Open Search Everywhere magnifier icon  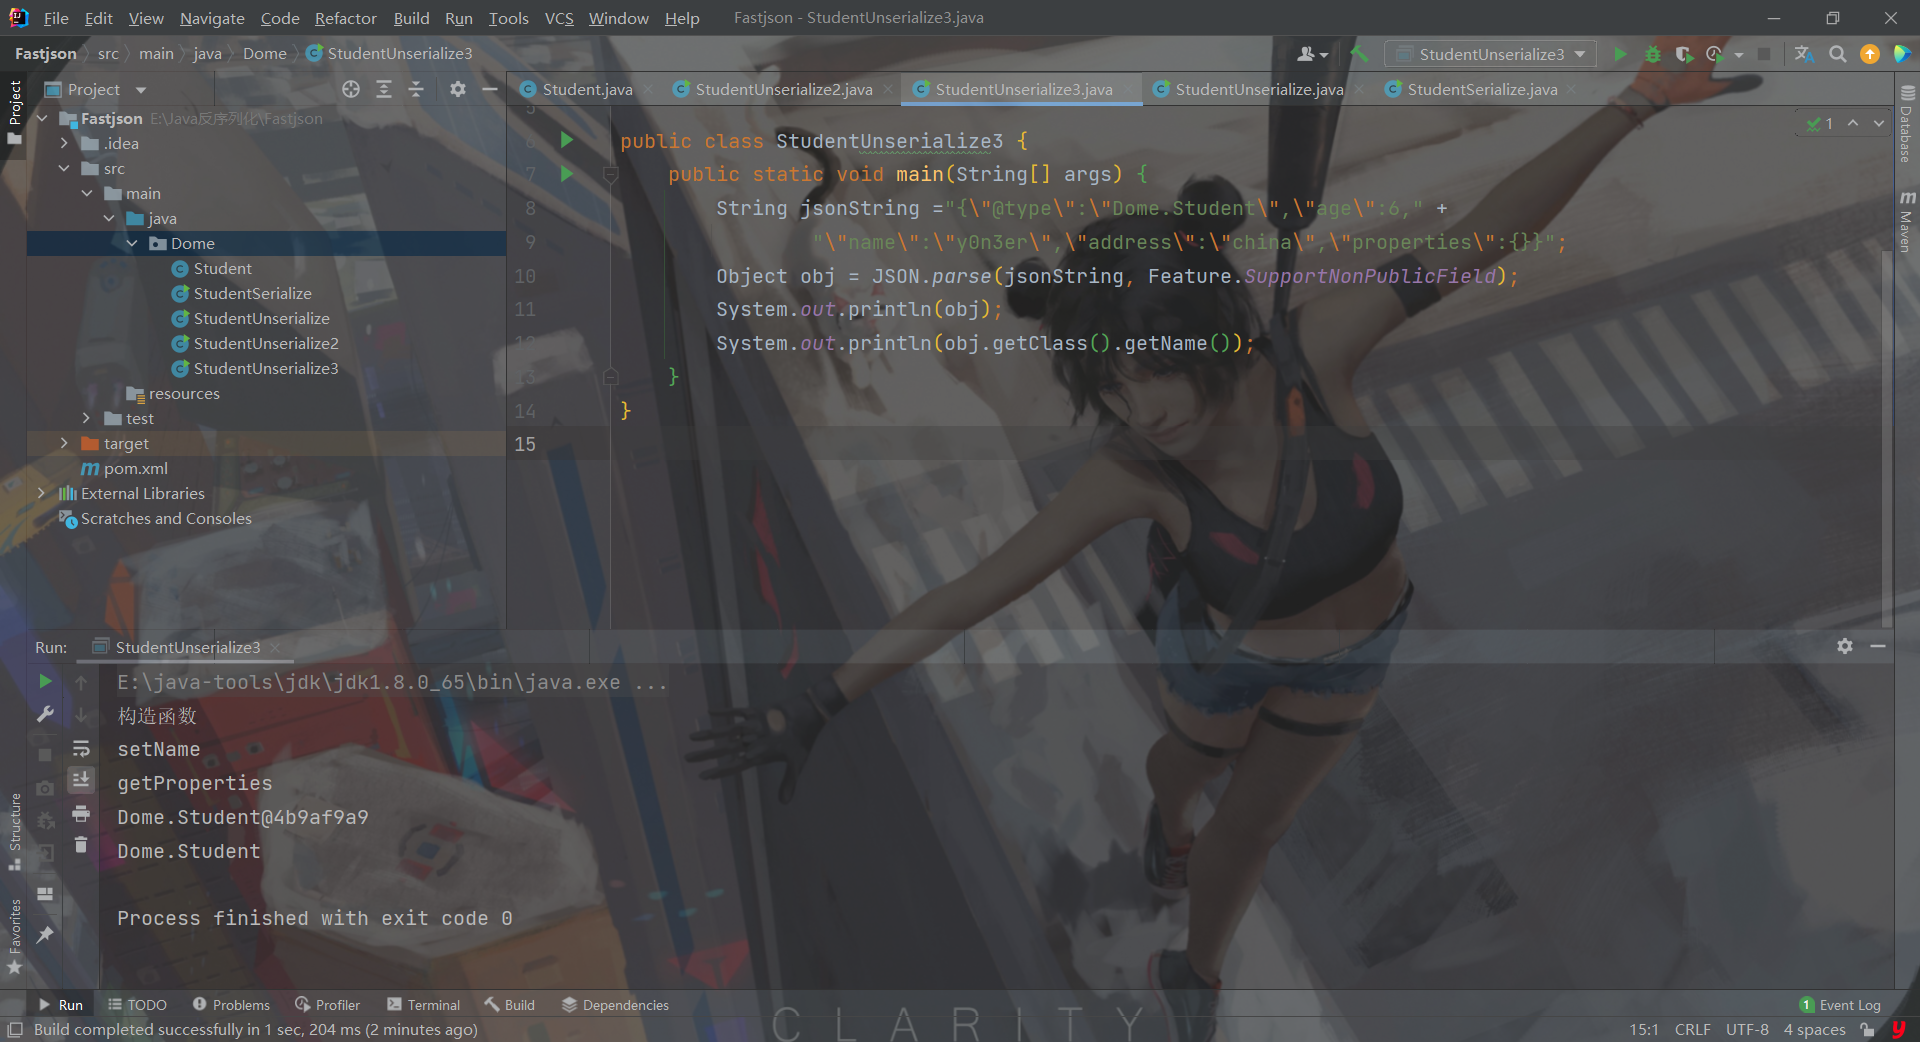1837,54
